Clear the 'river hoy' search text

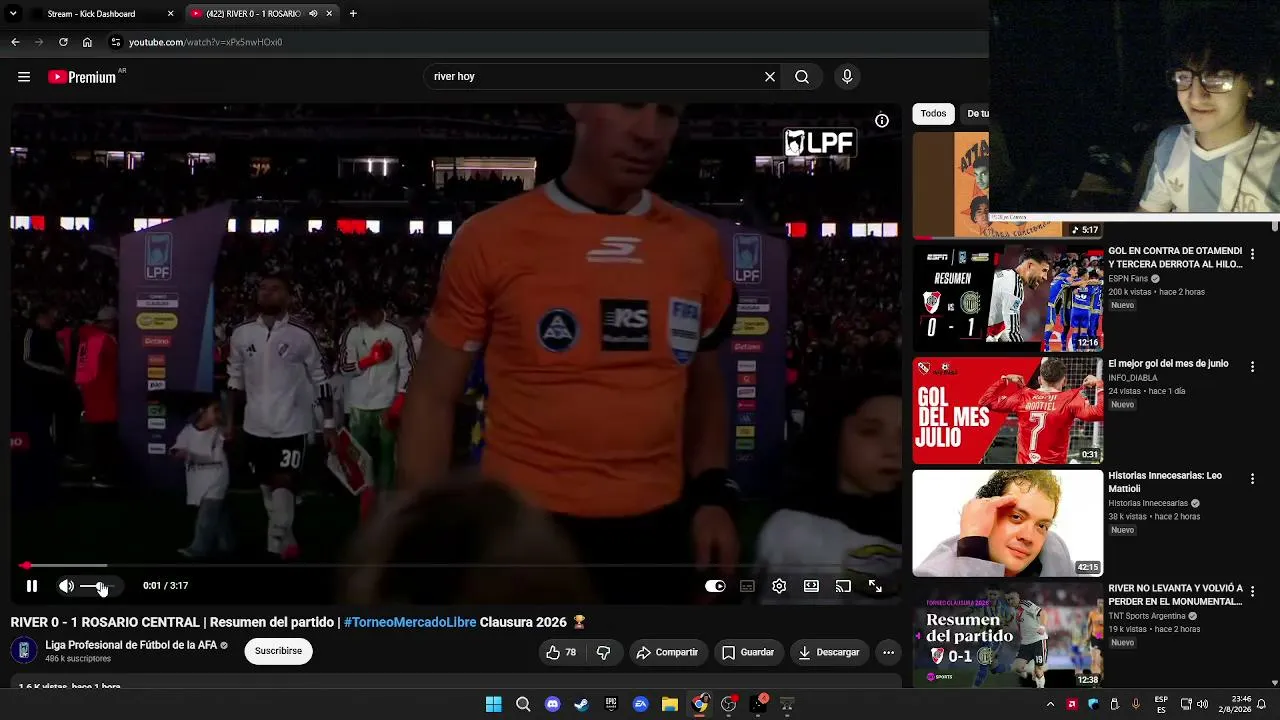[770, 77]
